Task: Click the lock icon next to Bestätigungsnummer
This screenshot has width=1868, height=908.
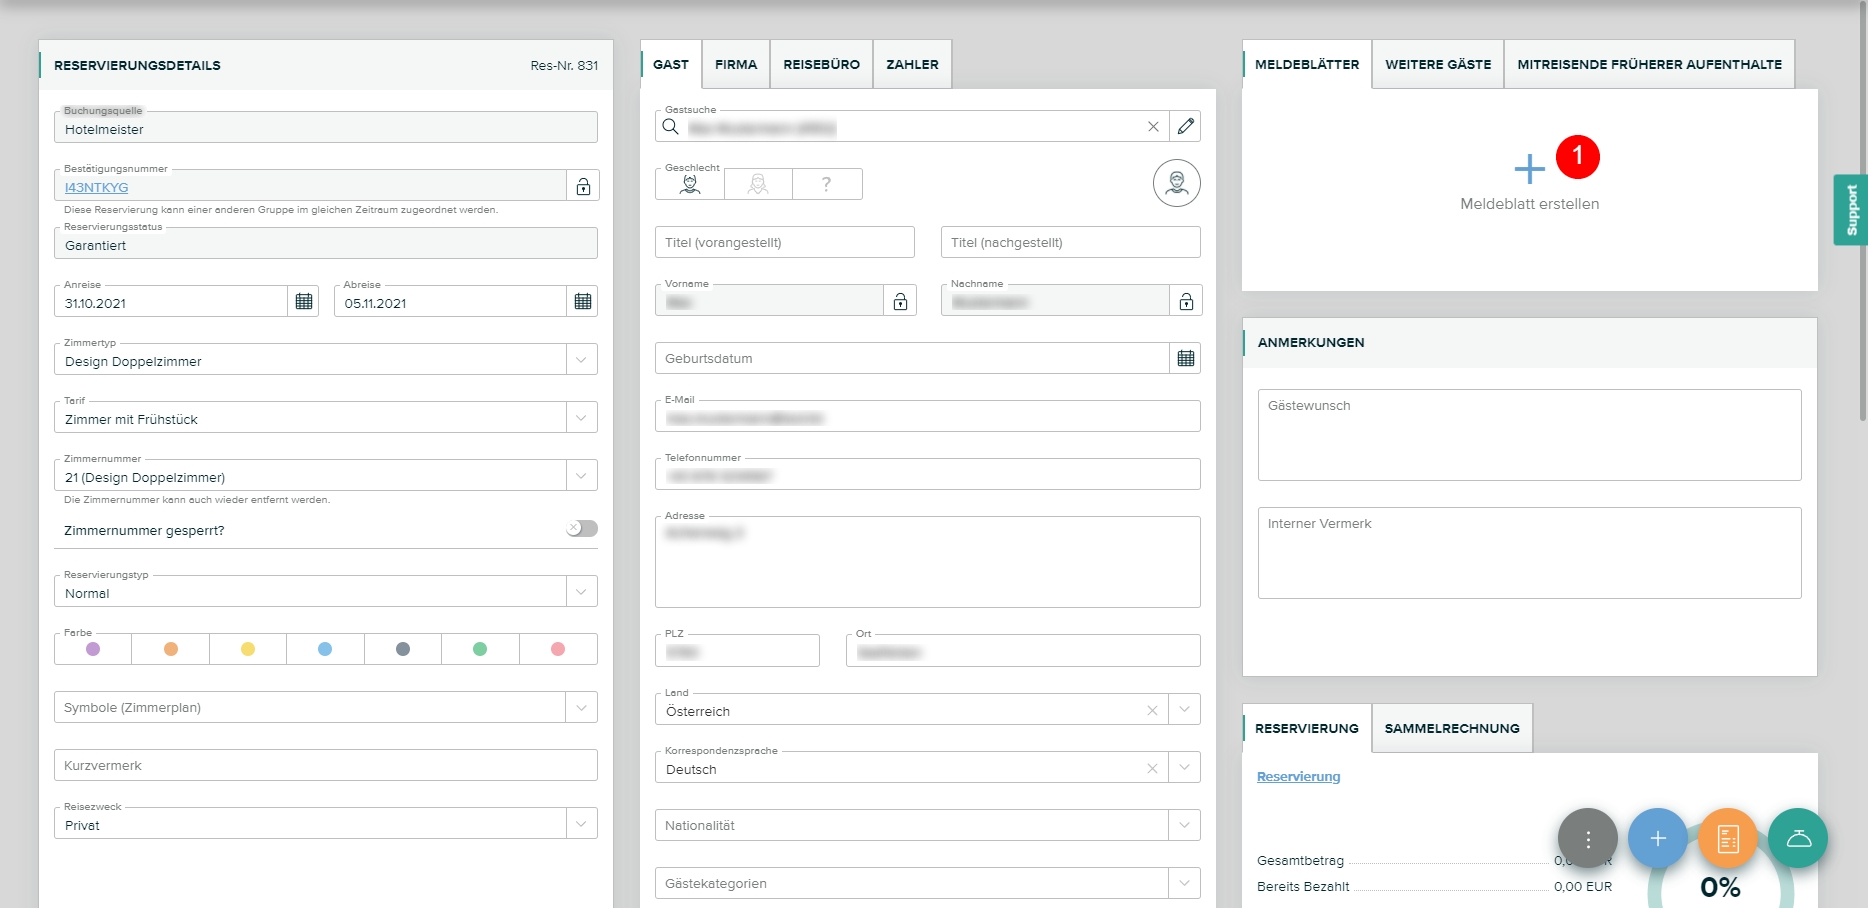Action: 583,187
